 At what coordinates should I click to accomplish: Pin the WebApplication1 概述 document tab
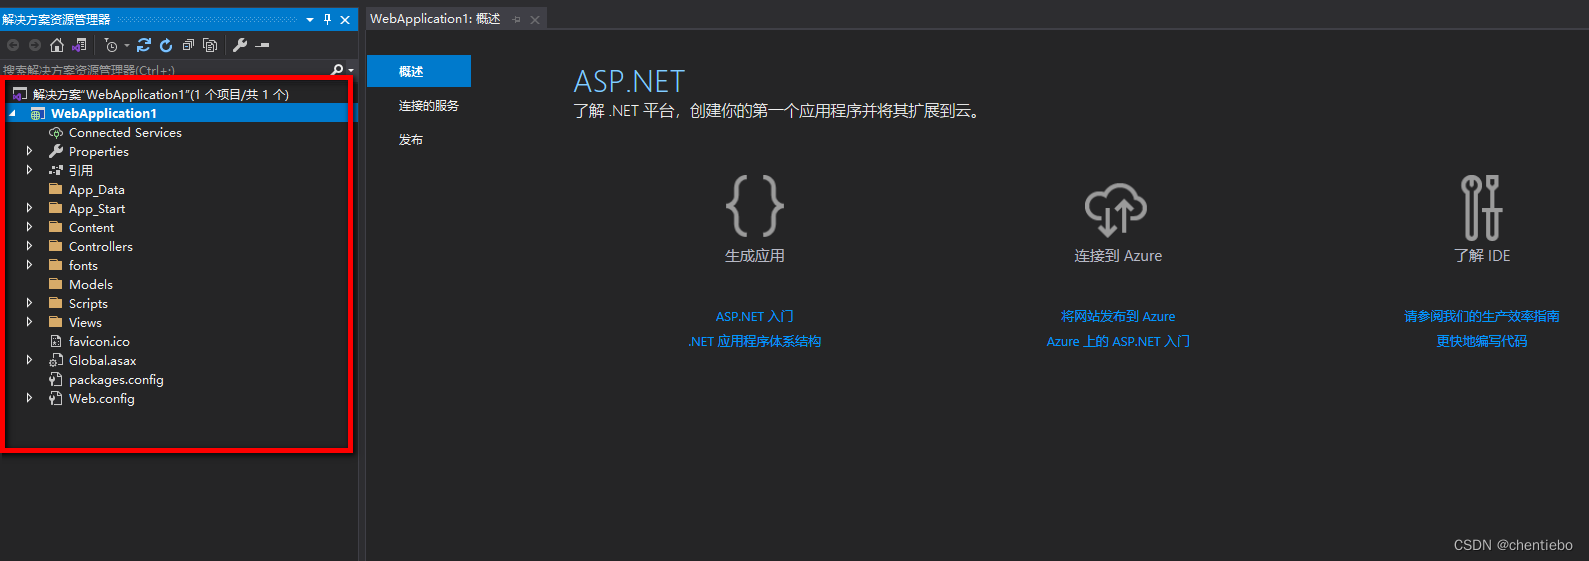517,20
